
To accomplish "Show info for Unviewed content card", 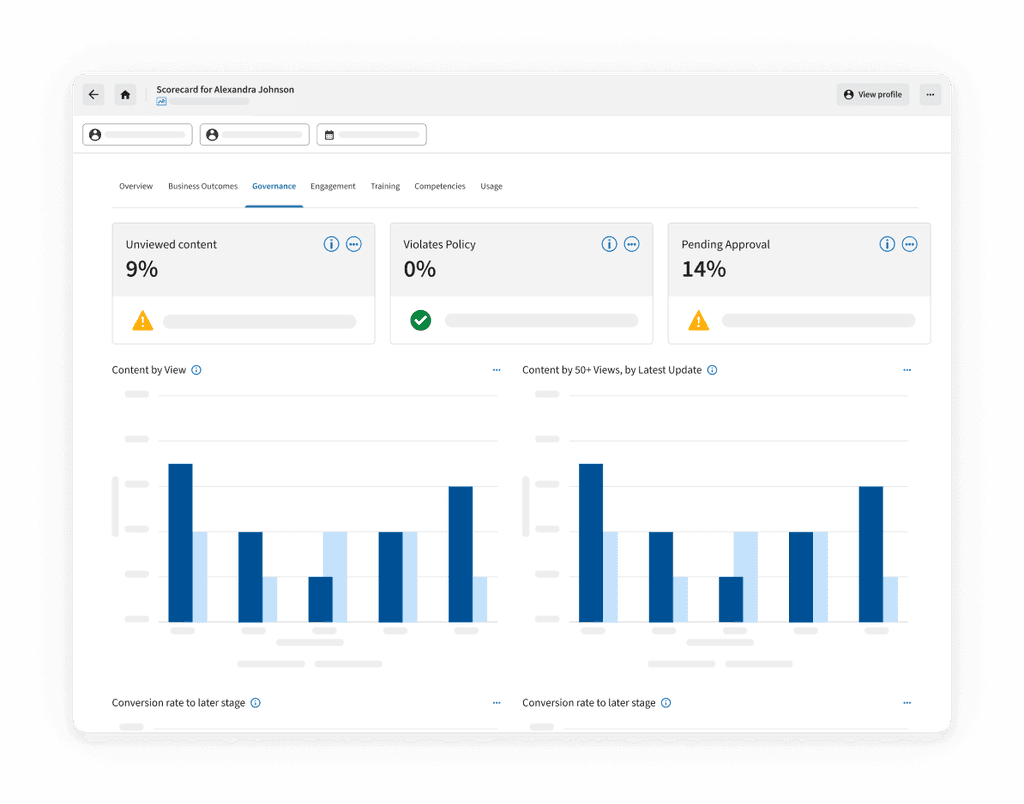I will tap(331, 244).
